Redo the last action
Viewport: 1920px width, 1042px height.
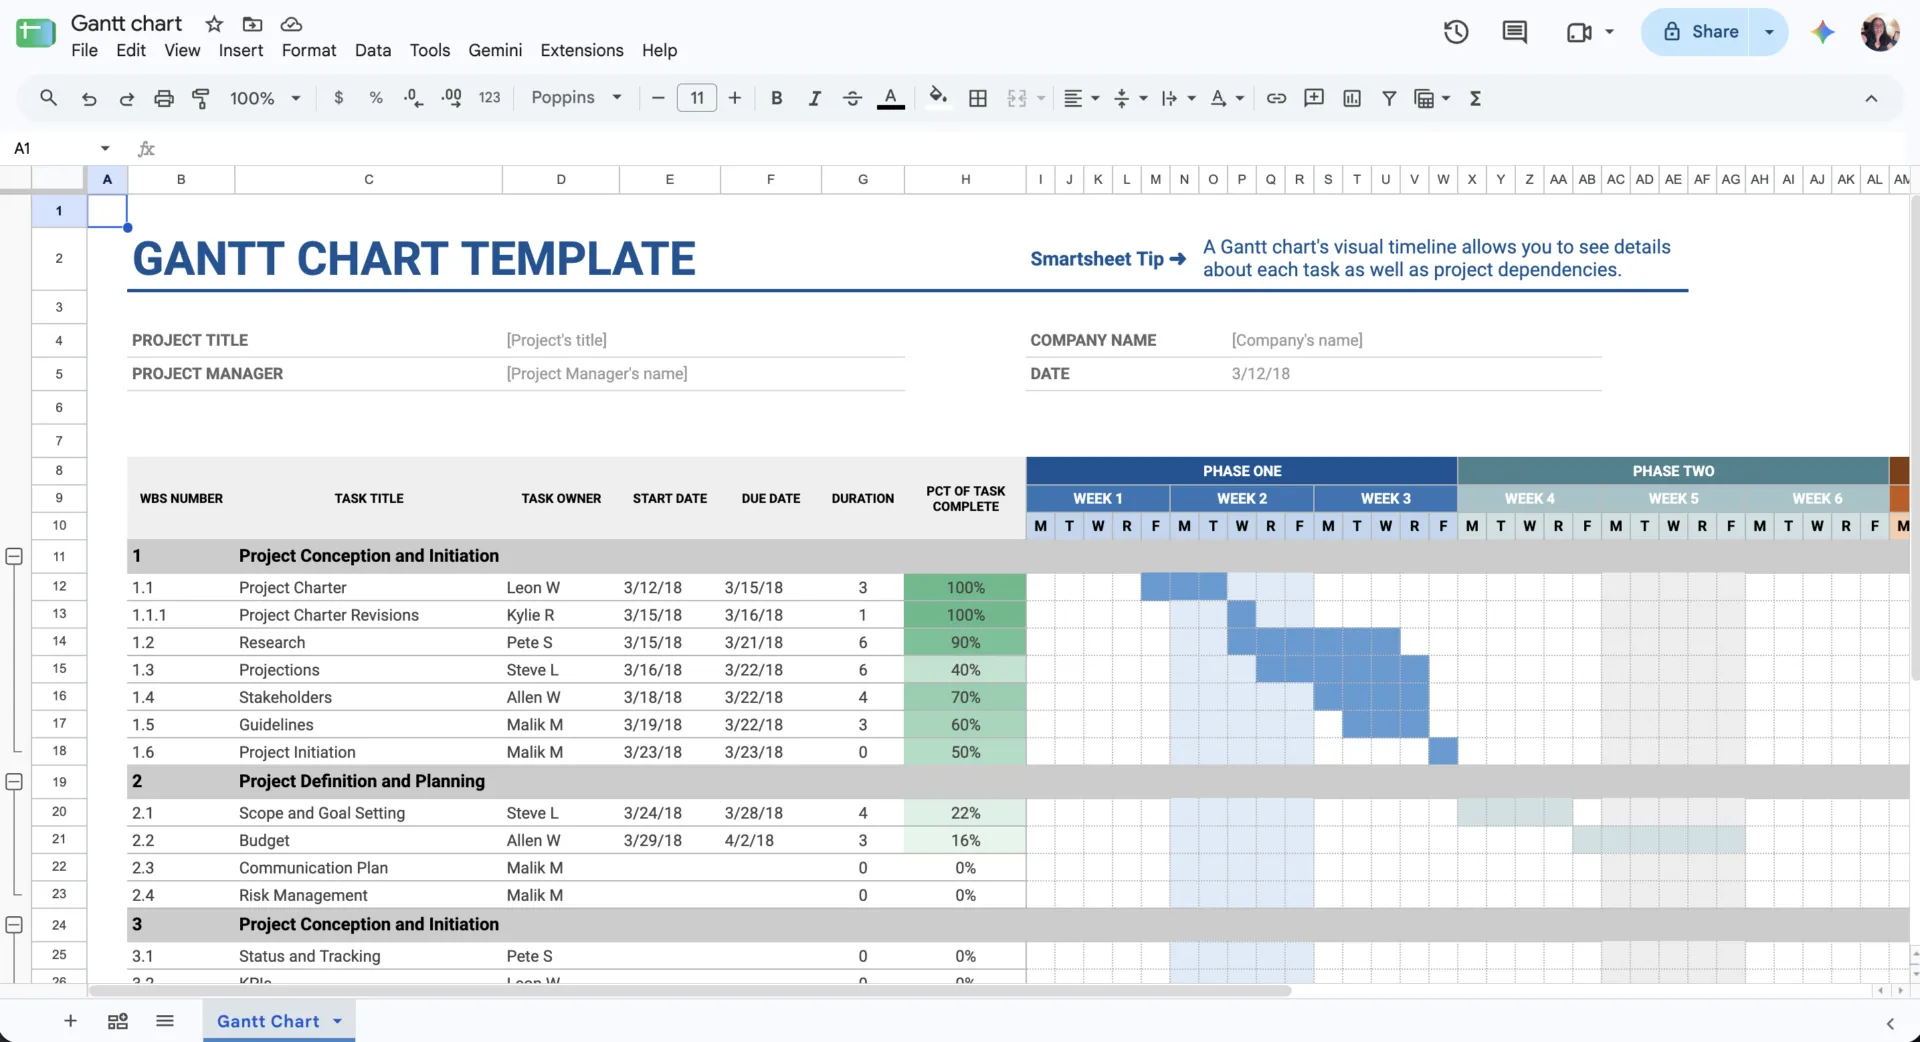coord(126,98)
